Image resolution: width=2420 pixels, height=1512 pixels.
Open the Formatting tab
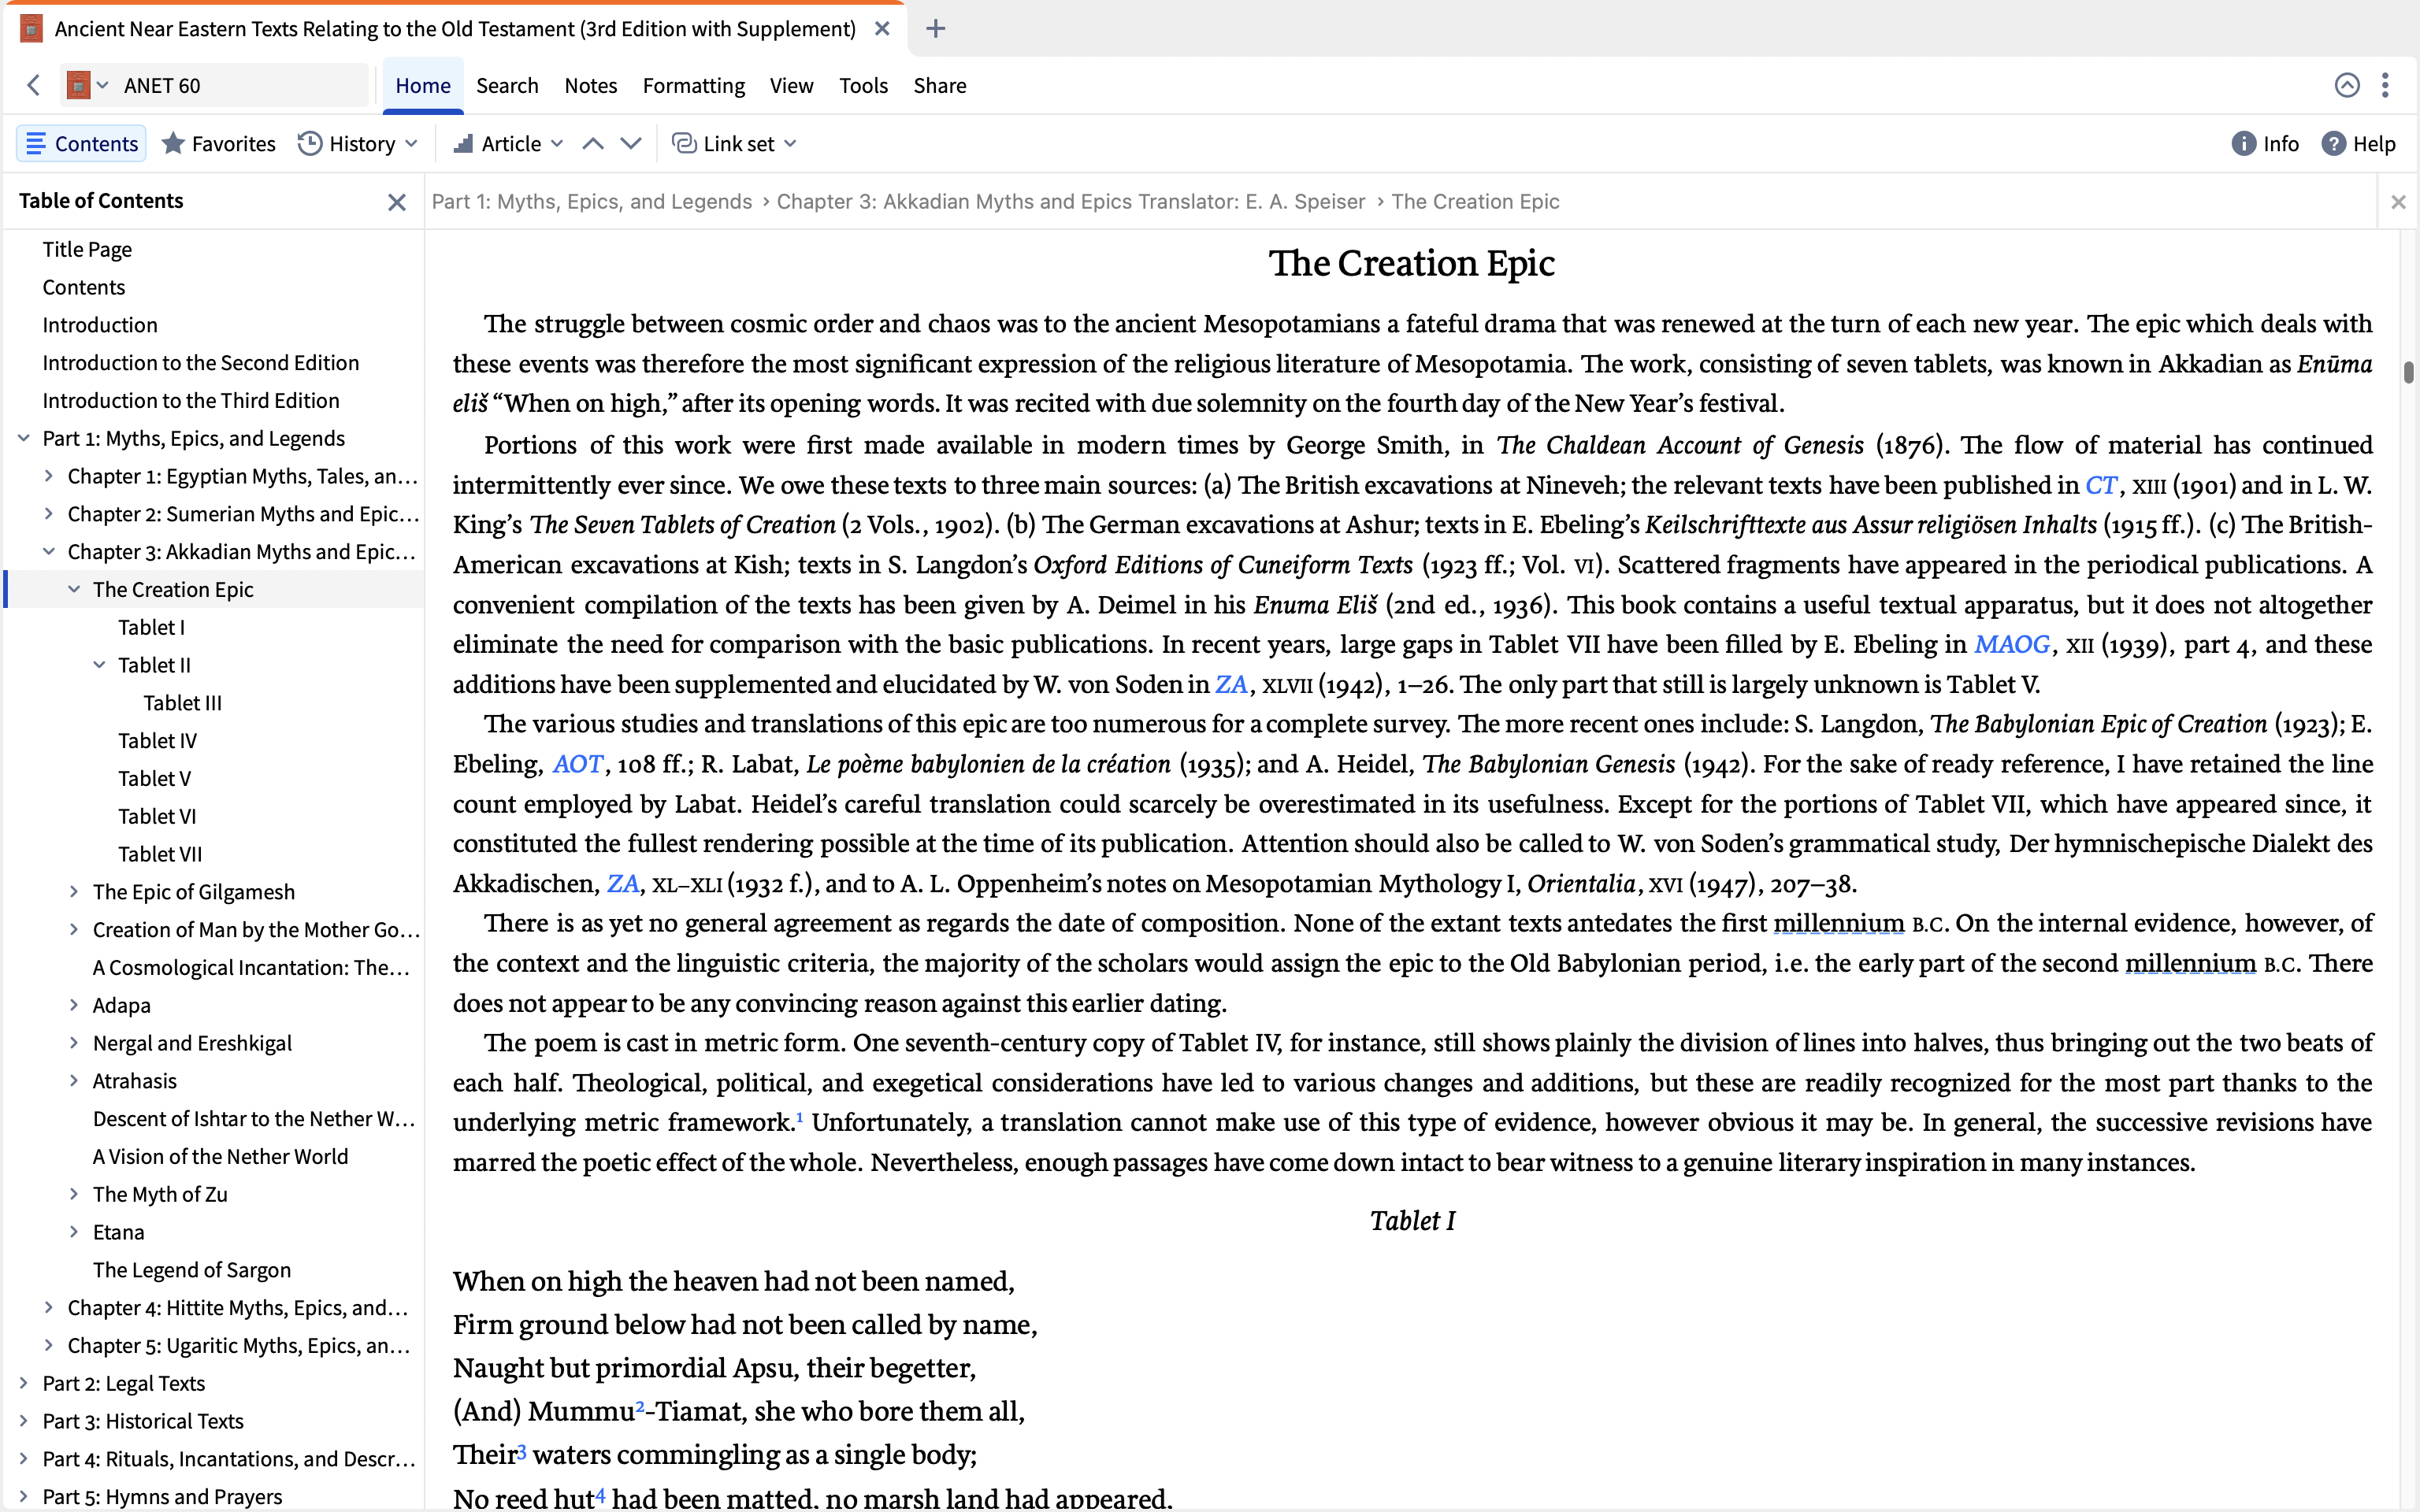693,85
